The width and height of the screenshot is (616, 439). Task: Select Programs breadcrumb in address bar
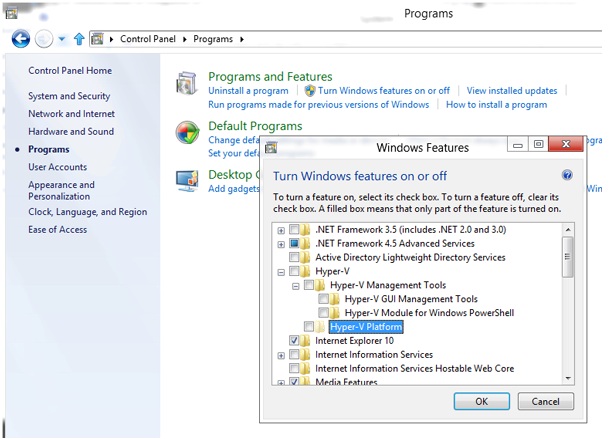click(x=213, y=39)
